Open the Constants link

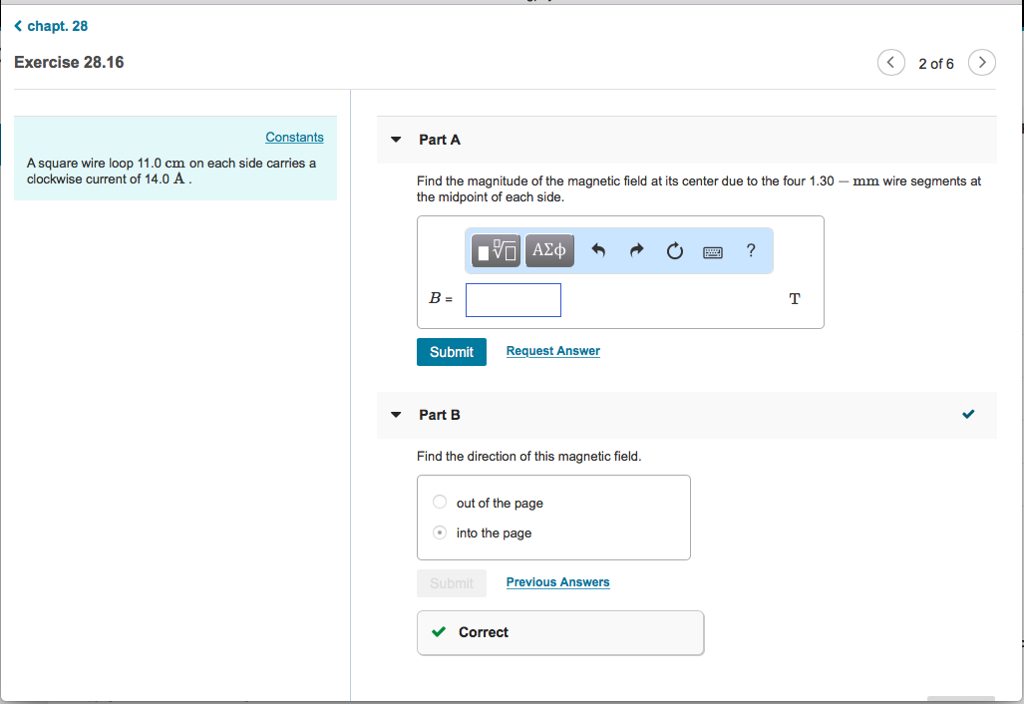click(x=294, y=137)
